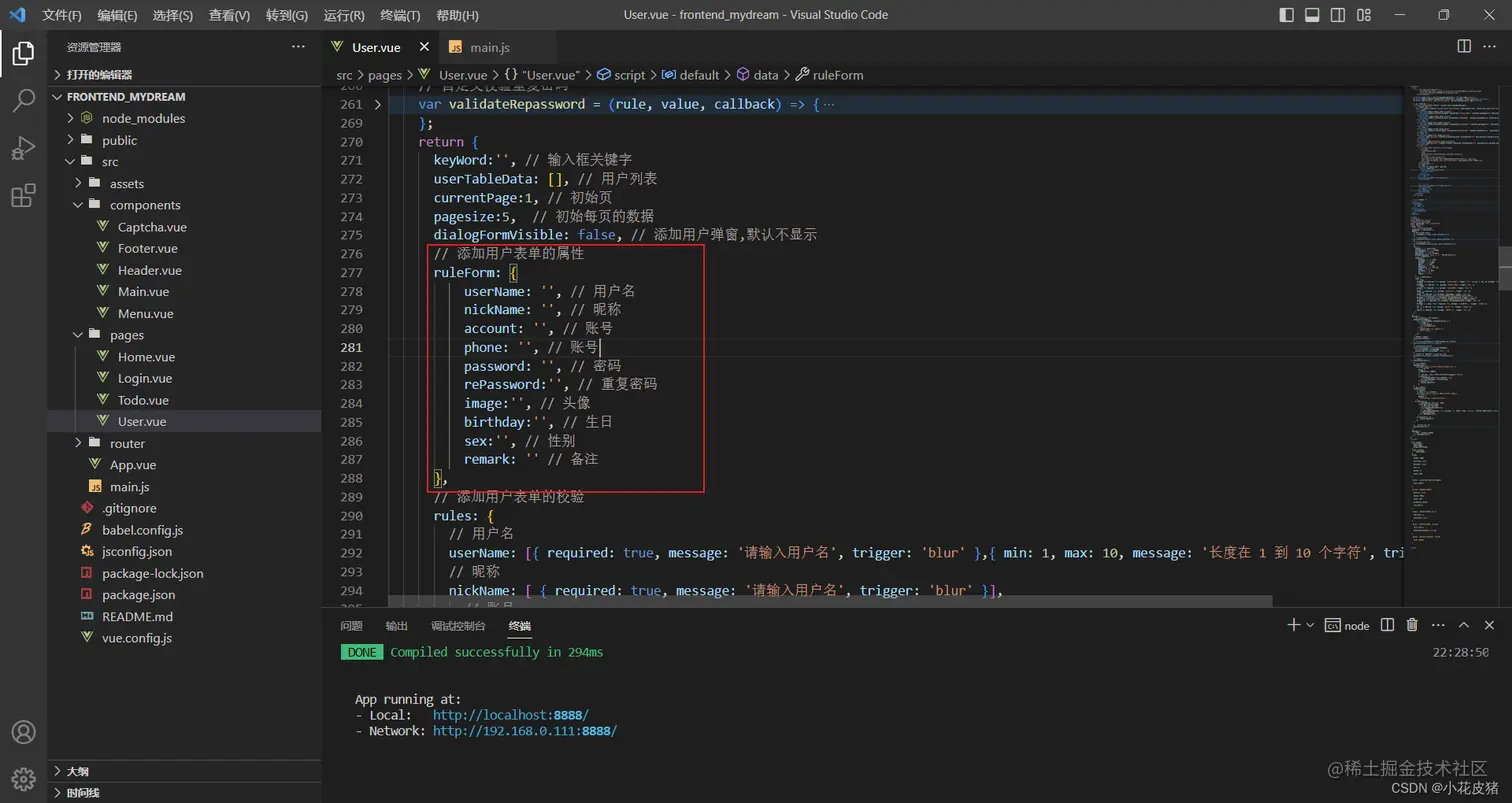Click the VS Code logo icon
Screen dimensions: 1512x803
click(17, 15)
